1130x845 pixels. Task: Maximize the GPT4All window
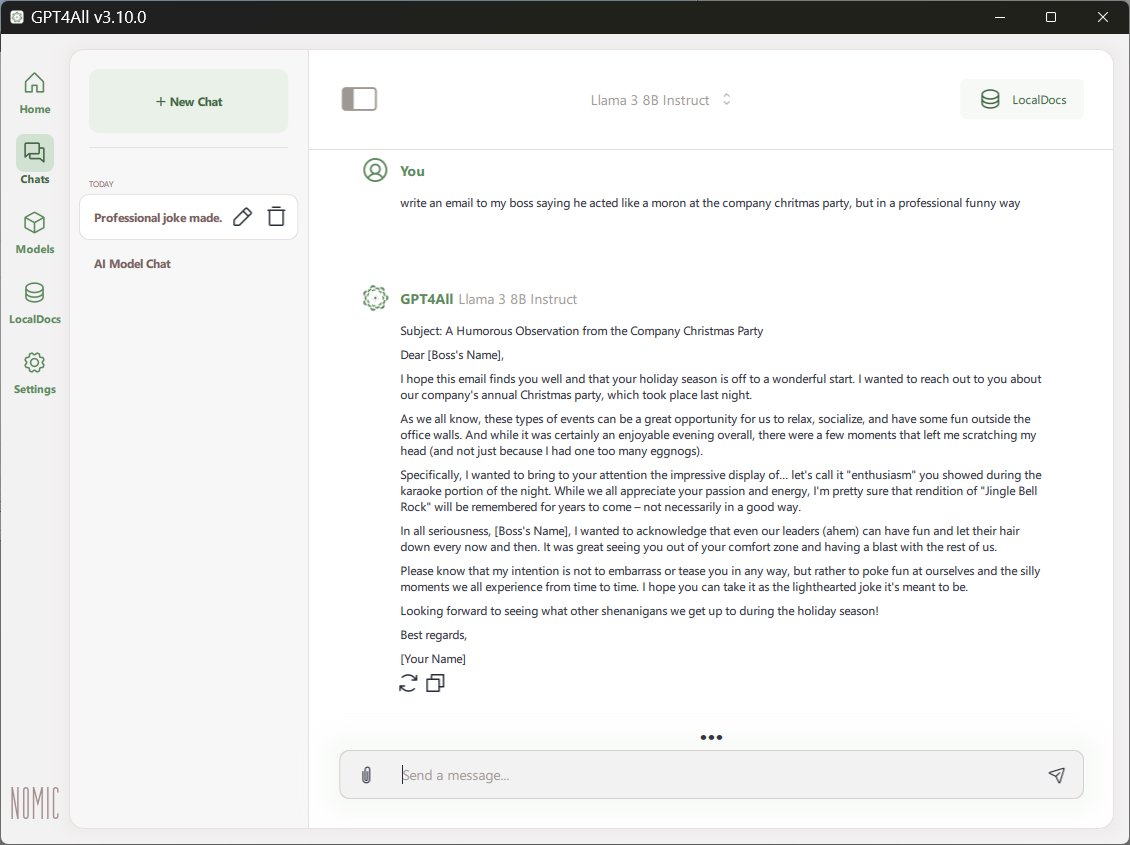tap(1051, 17)
